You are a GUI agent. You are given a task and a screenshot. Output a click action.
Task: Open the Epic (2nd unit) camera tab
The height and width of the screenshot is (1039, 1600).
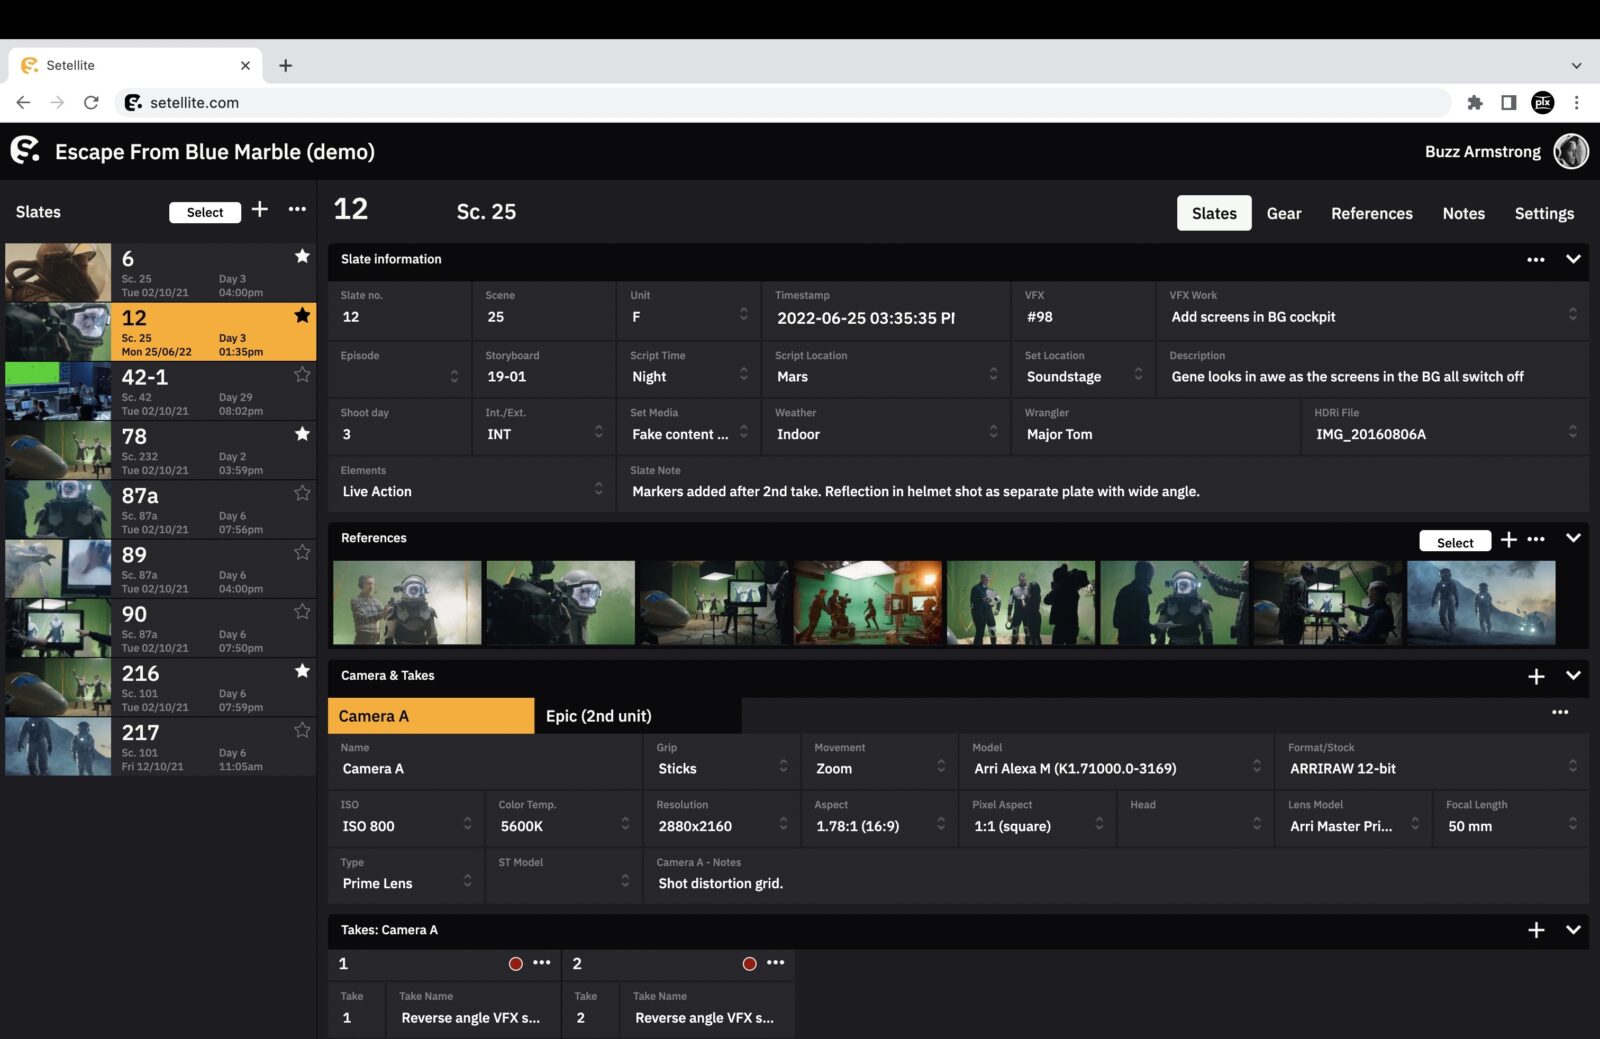(x=598, y=715)
